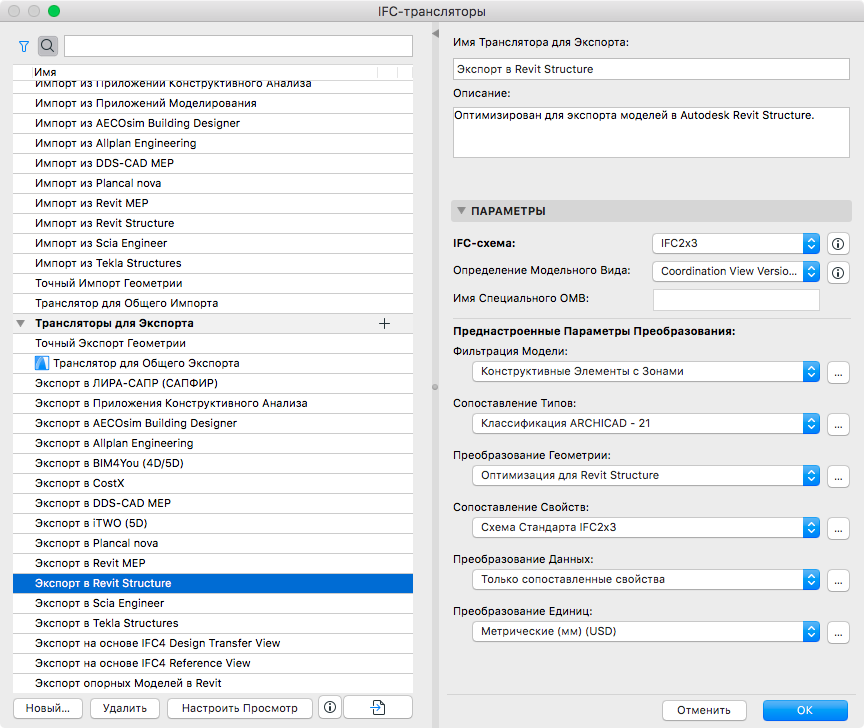Add new export translator with plus icon
864x728 pixels.
click(x=385, y=323)
